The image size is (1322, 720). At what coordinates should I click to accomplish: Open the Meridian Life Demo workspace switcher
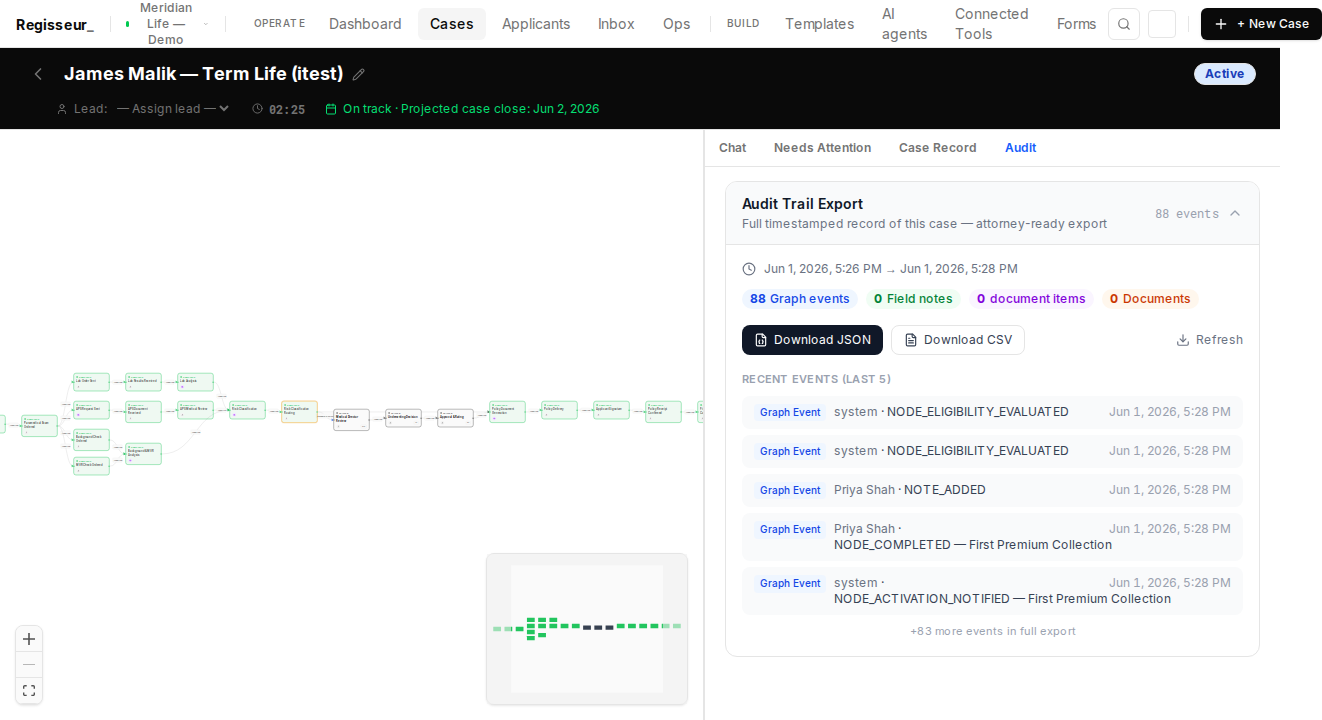(168, 24)
